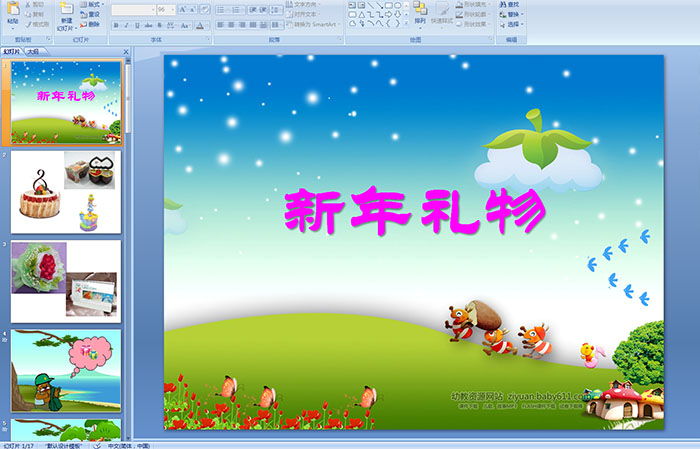Select the straight Line shape
The image size is (700, 449).
pos(371,5)
